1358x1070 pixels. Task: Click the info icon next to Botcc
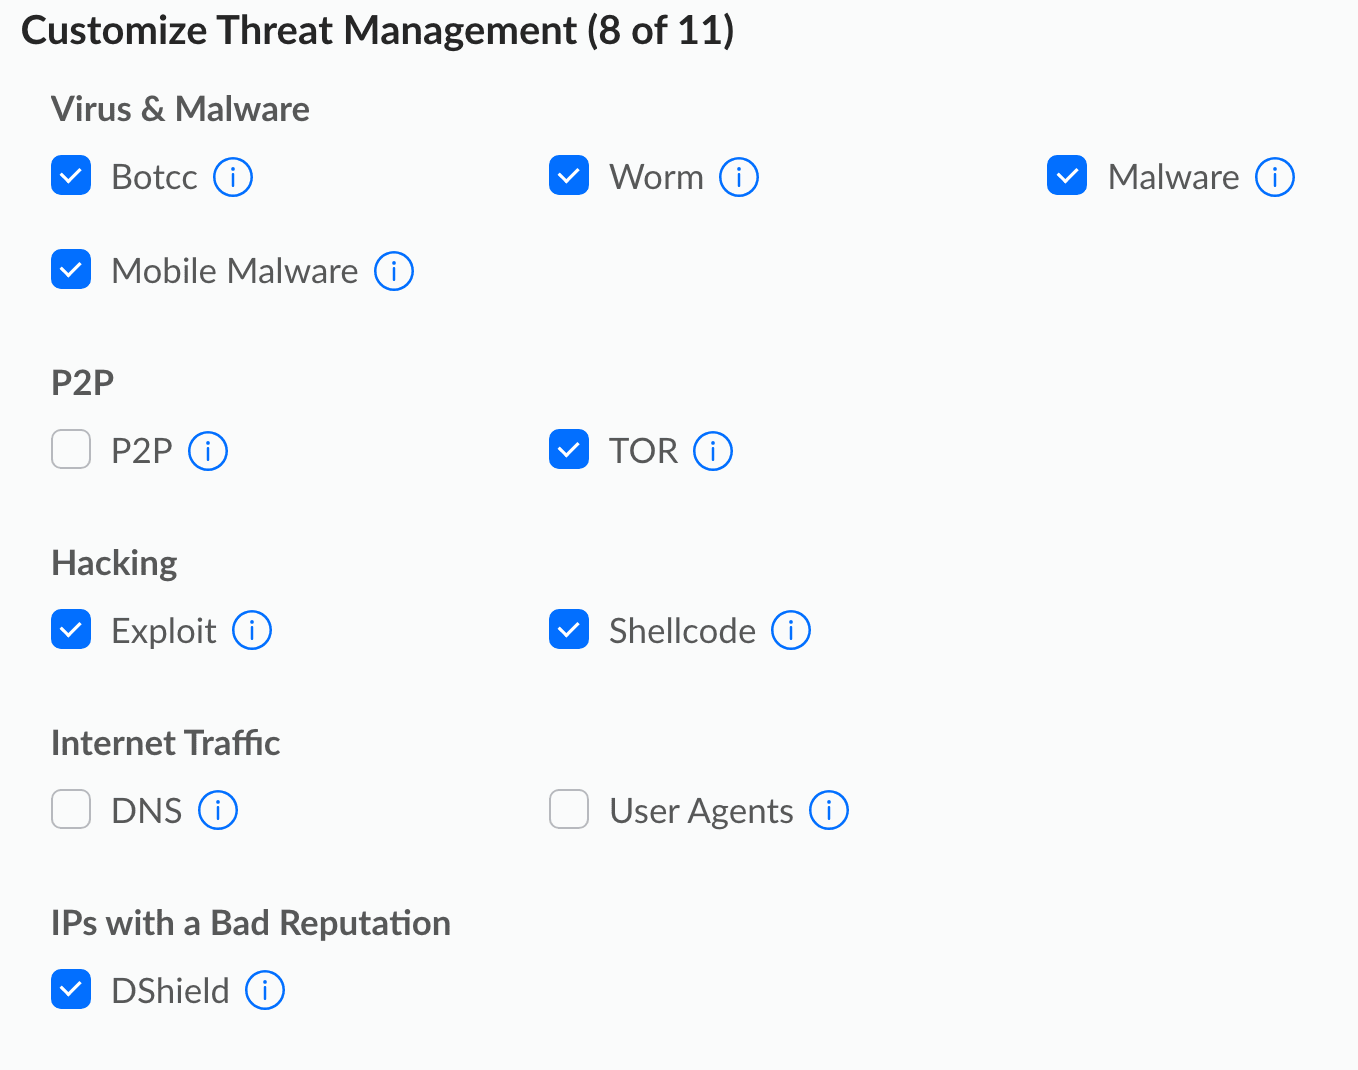pos(233,178)
